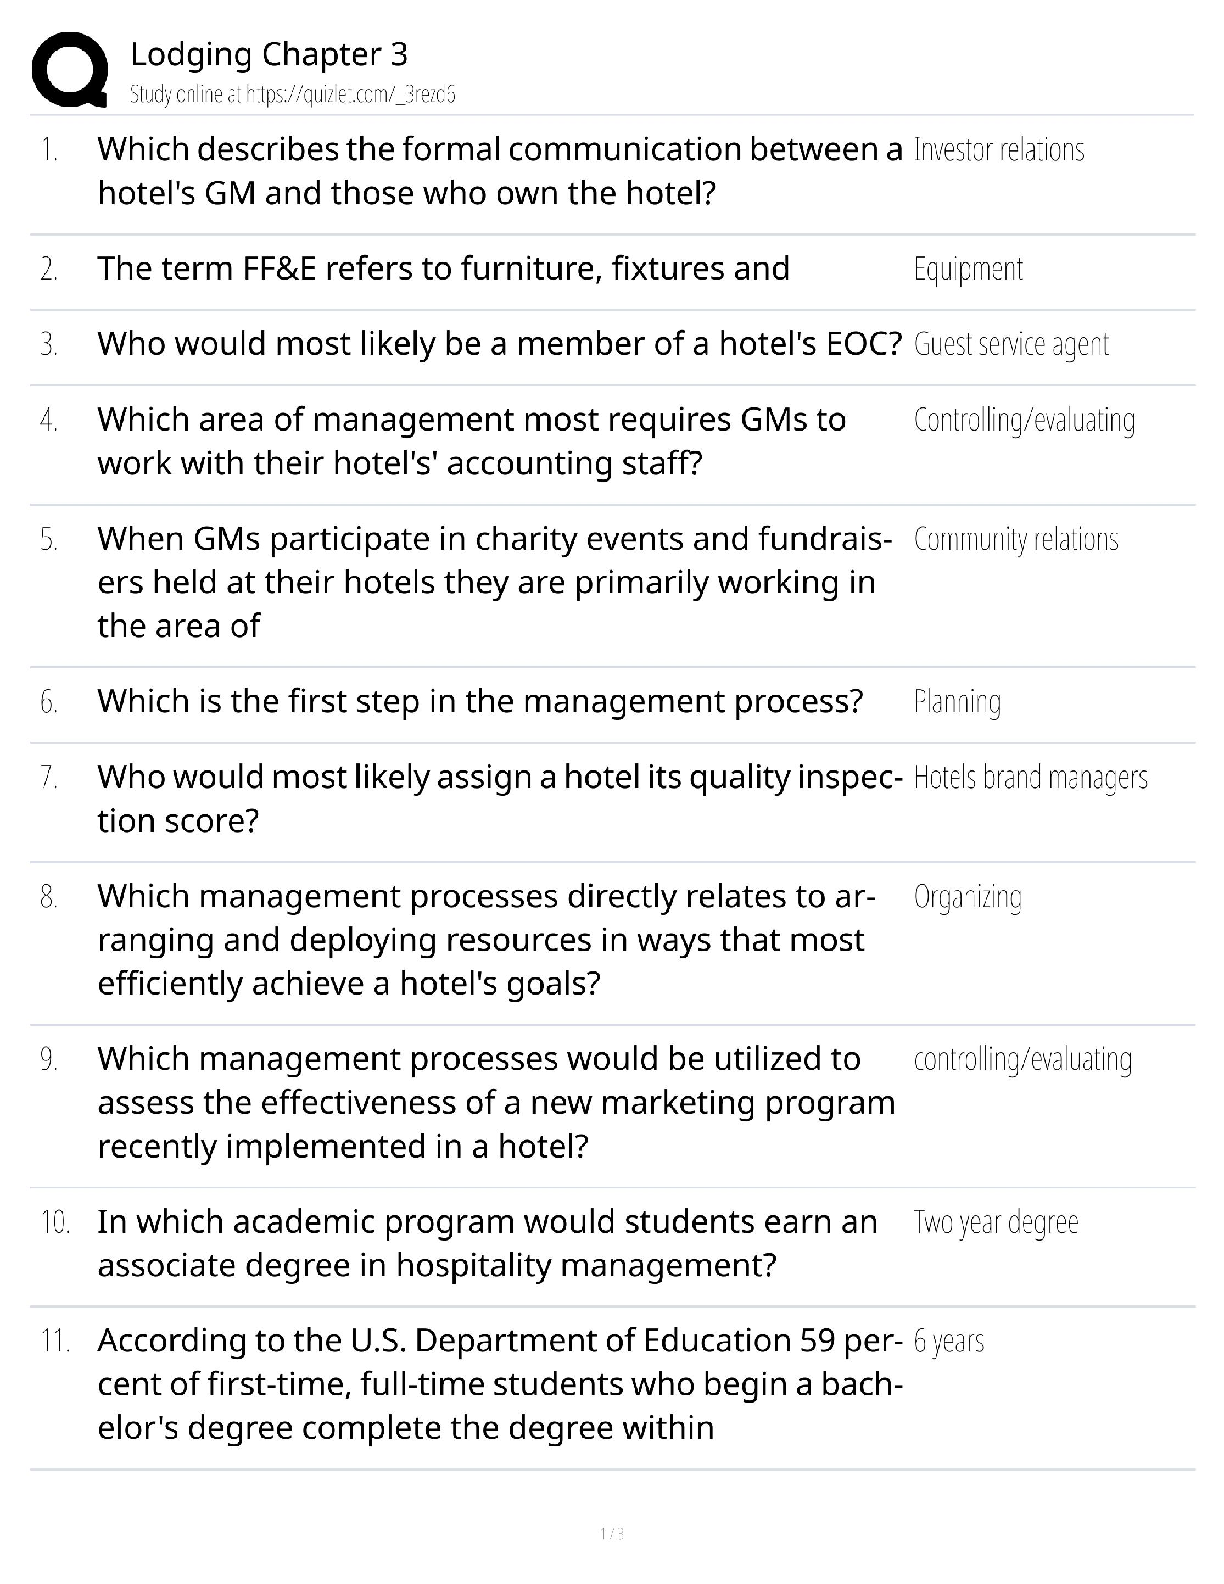Select the Community relations answer
1224x1584 pixels.
[1016, 540]
